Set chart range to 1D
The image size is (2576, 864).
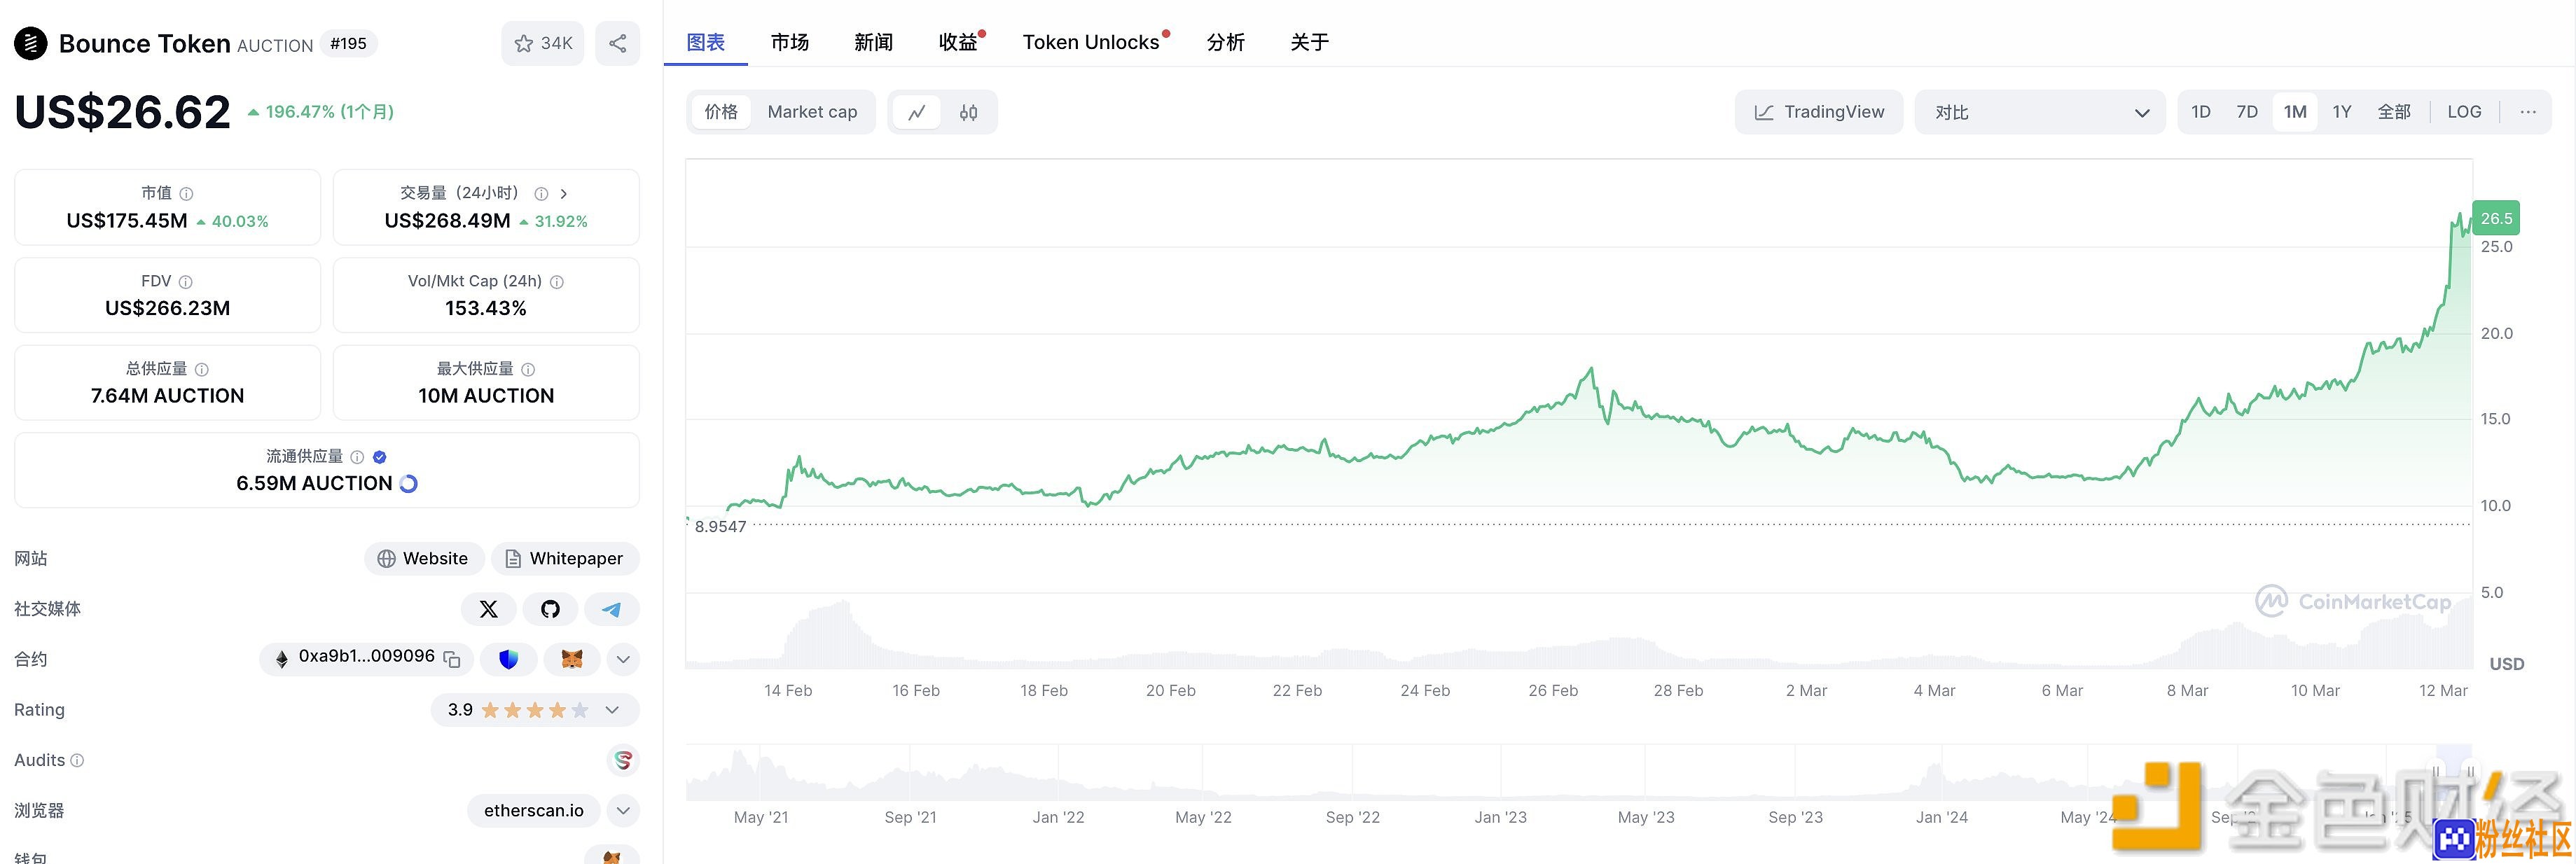pyautogui.click(x=2201, y=112)
